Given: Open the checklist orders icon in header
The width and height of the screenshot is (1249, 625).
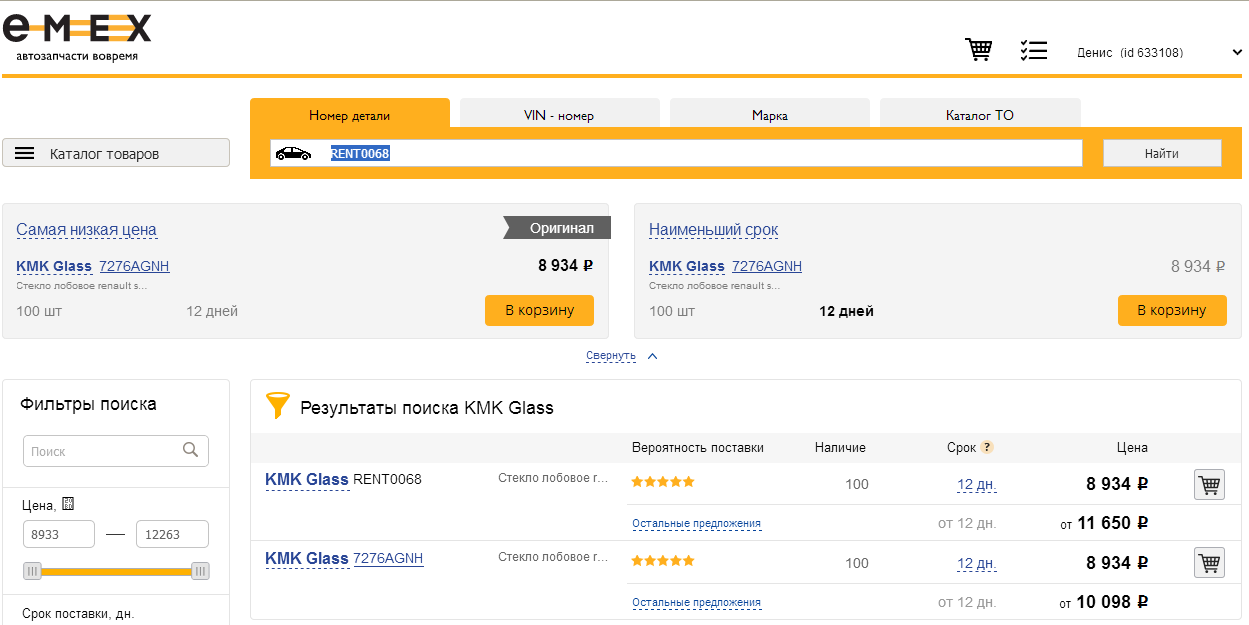Looking at the screenshot, I should (x=1033, y=50).
